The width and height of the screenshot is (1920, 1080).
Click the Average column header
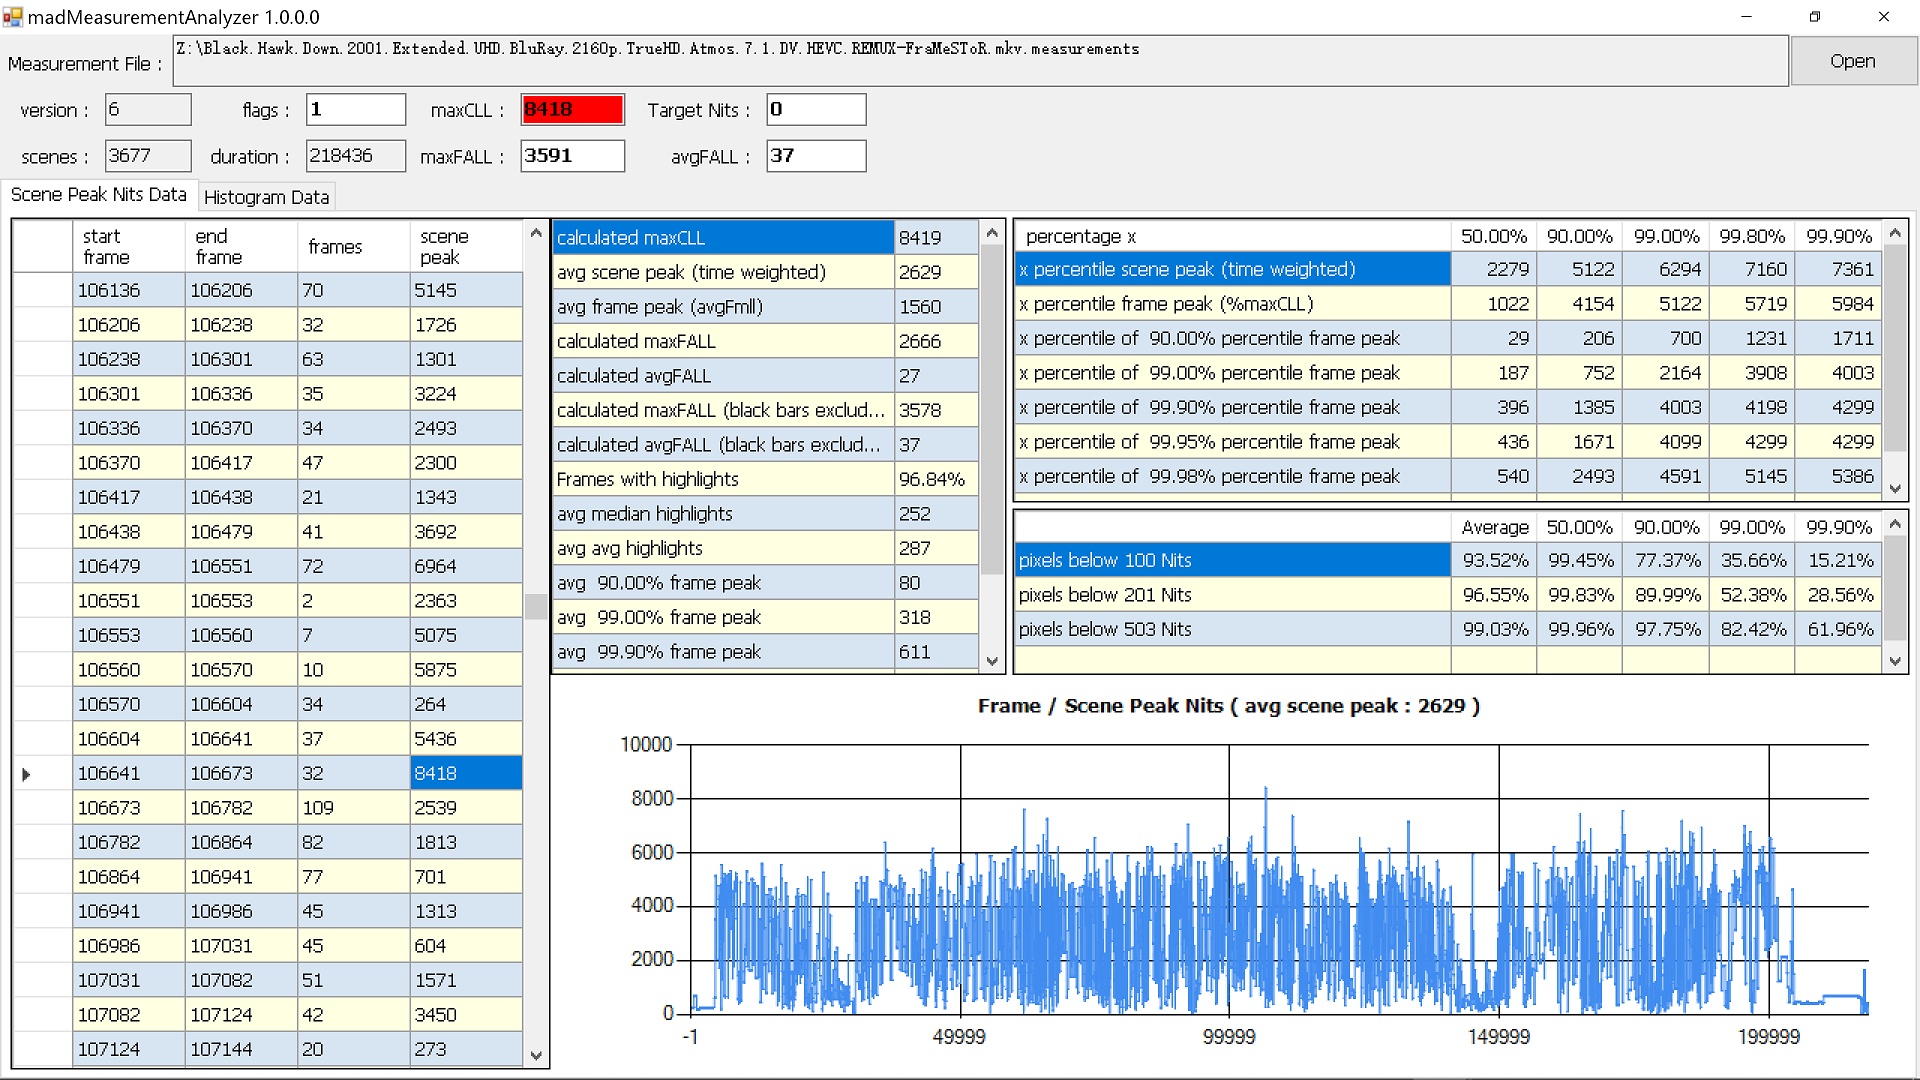tap(1494, 527)
